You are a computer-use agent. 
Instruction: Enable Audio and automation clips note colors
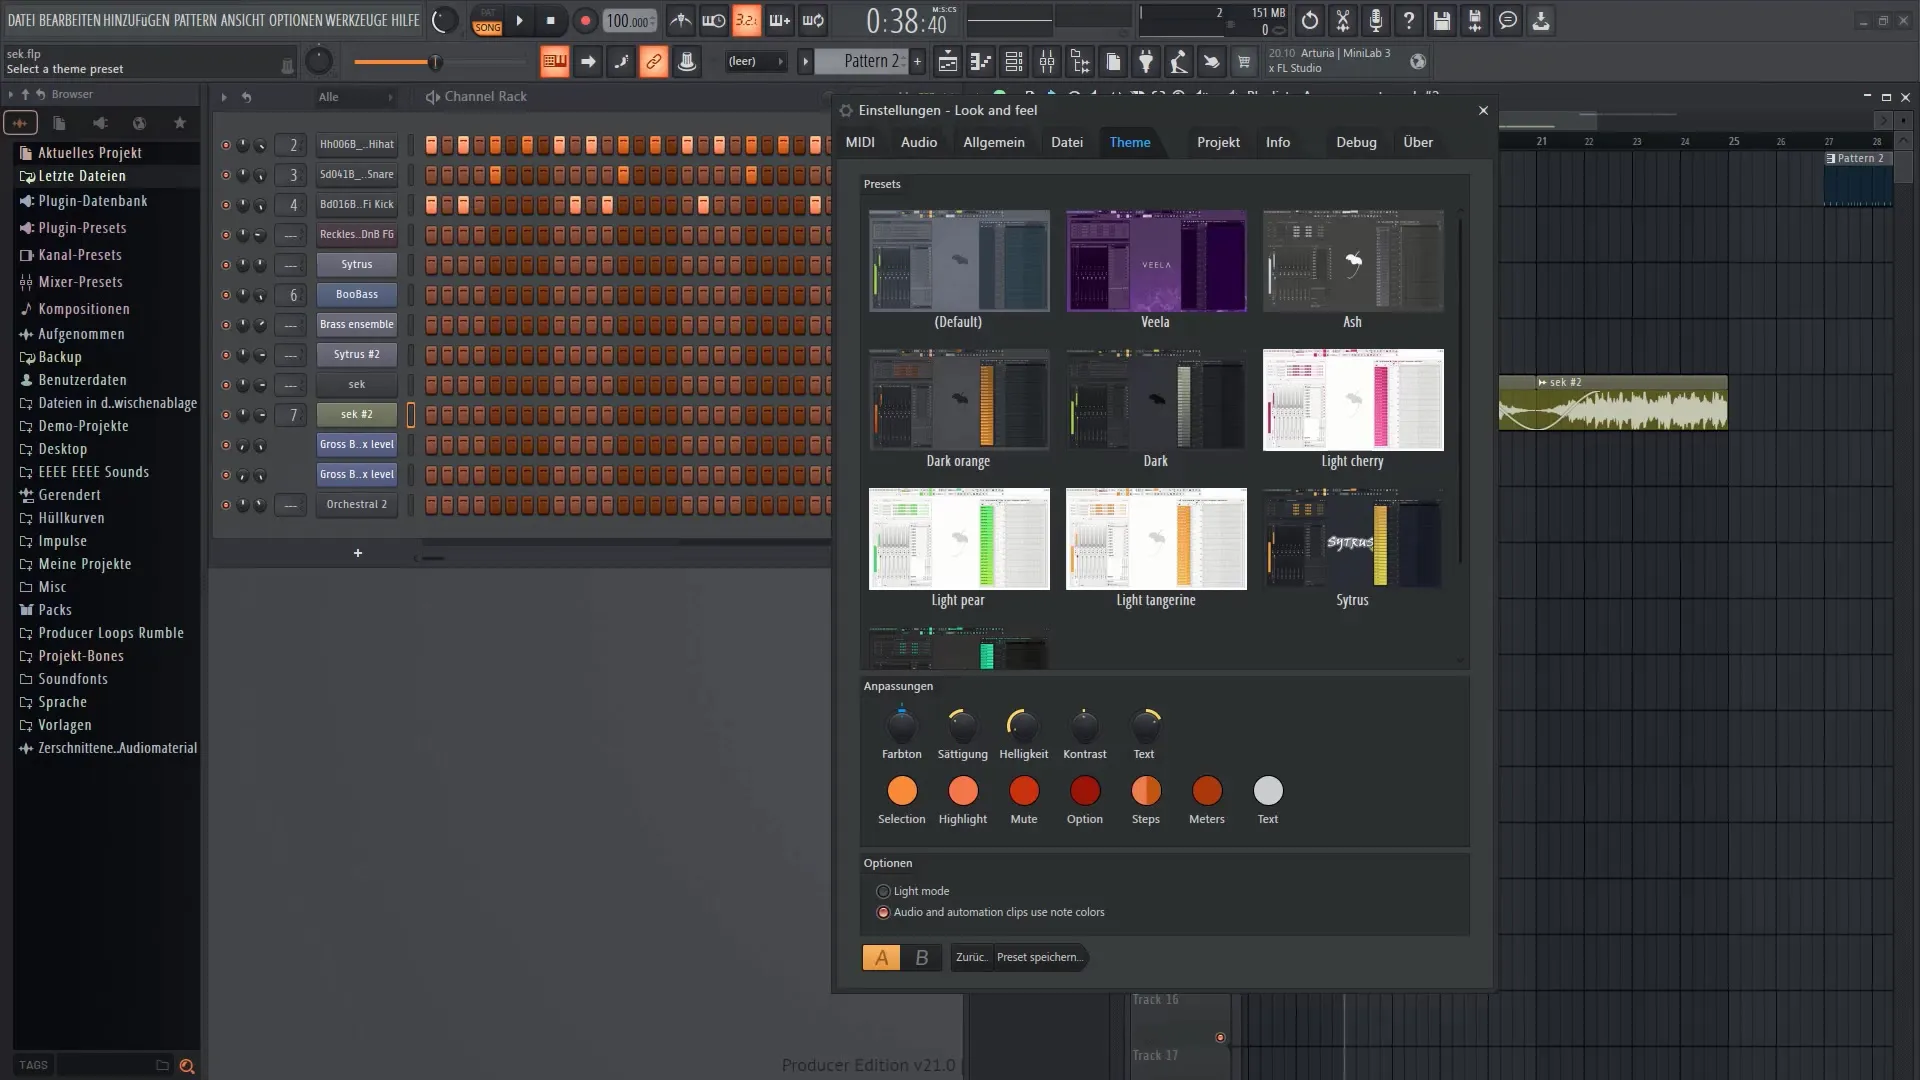pyautogui.click(x=884, y=911)
